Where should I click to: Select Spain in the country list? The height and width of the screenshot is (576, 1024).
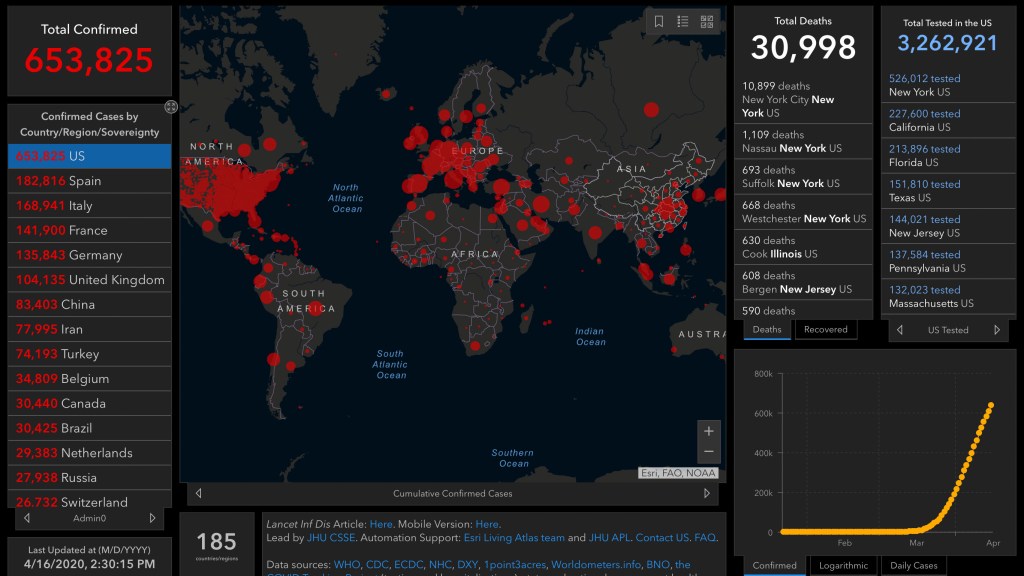tap(89, 181)
